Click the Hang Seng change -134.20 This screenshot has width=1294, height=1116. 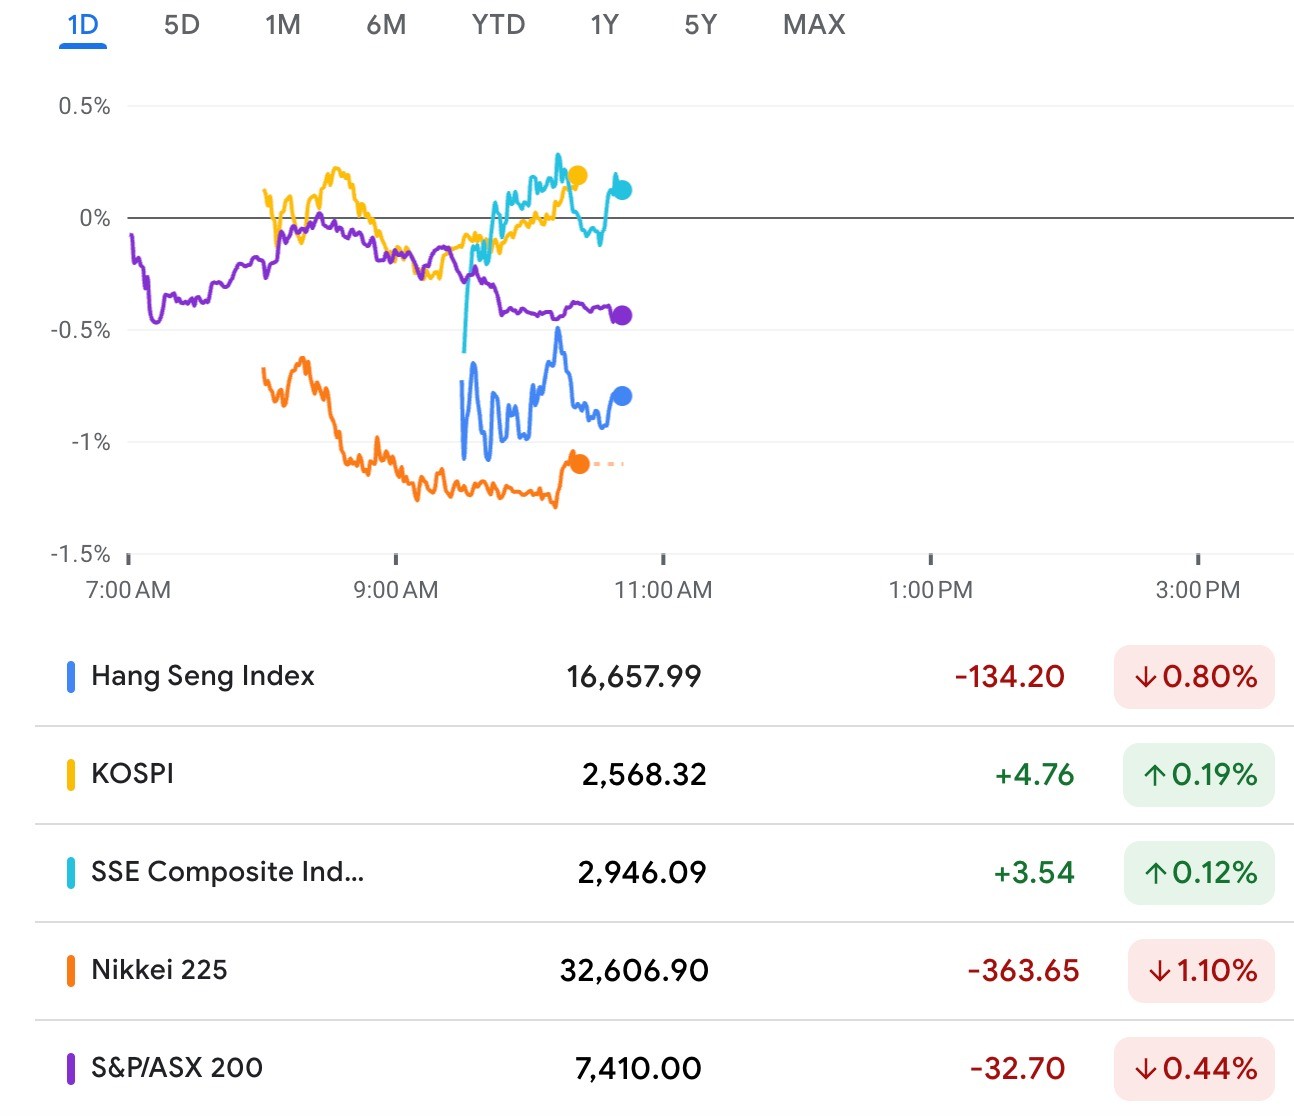pyautogui.click(x=1010, y=677)
